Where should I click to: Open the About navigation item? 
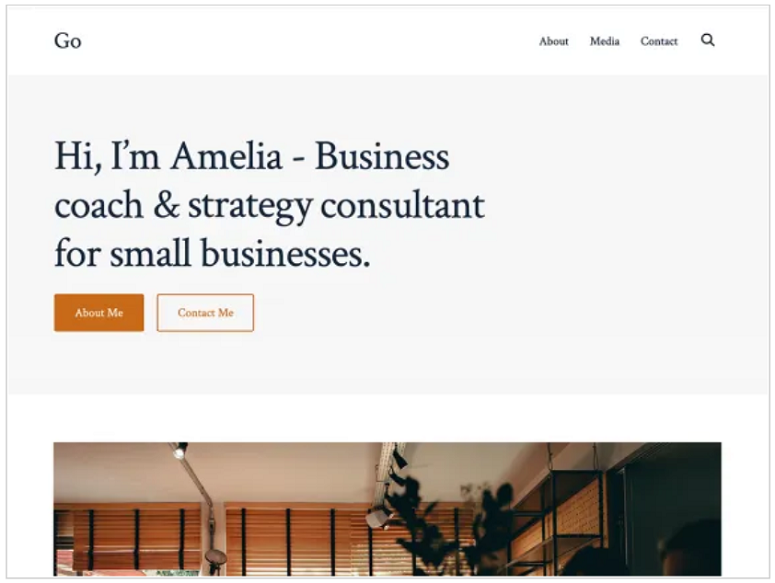point(554,42)
